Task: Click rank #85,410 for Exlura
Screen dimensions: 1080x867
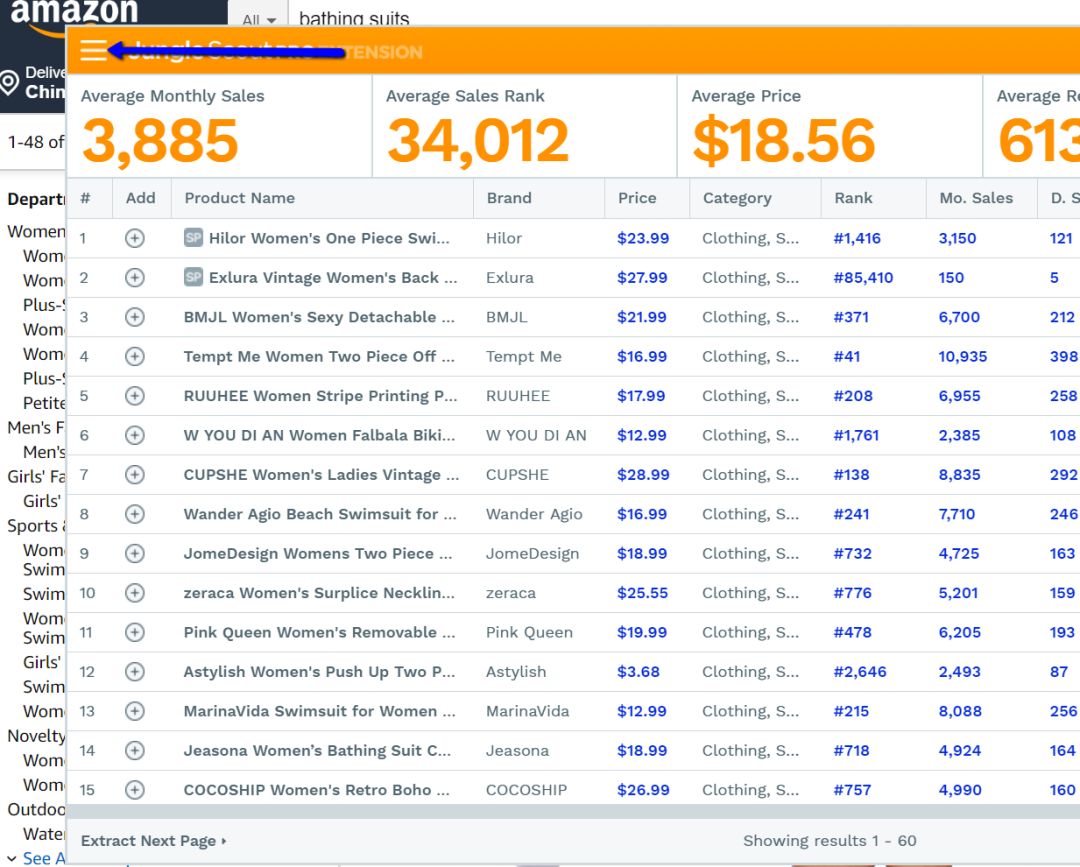Action: [x=863, y=278]
